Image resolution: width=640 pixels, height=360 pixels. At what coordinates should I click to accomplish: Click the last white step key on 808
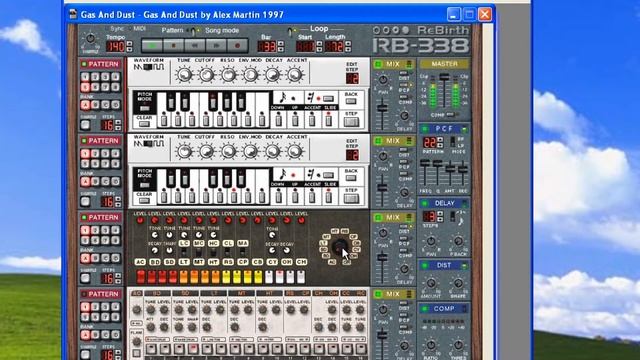click(x=301, y=277)
